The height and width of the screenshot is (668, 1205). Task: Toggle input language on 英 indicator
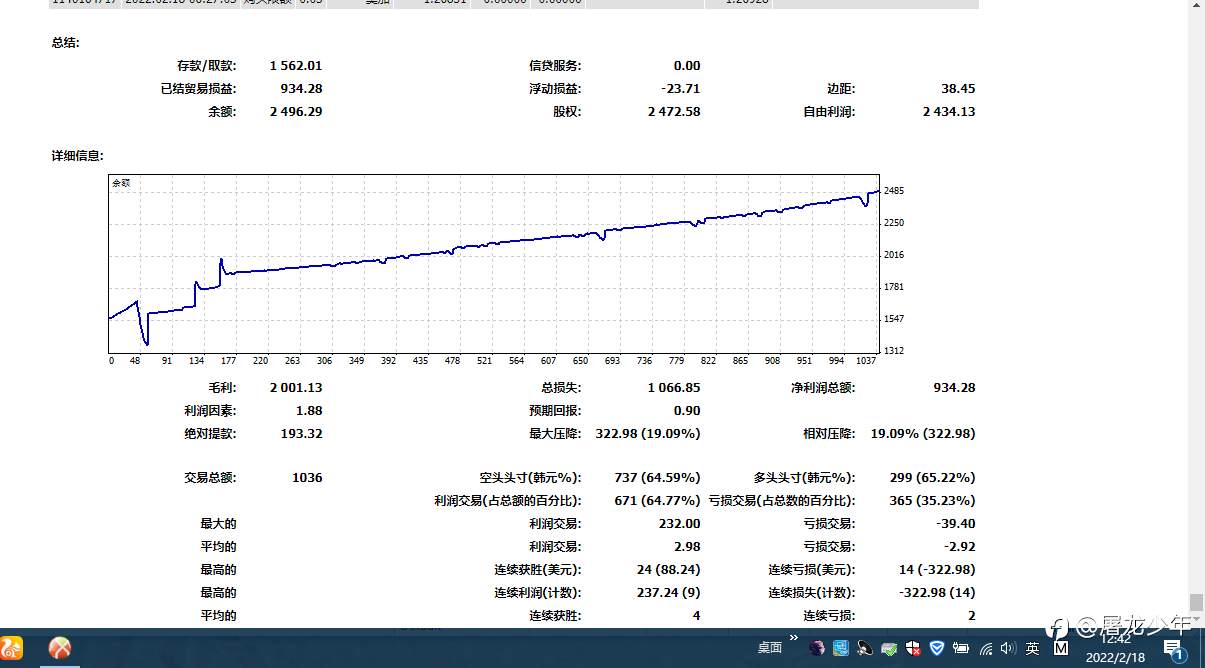(1033, 649)
